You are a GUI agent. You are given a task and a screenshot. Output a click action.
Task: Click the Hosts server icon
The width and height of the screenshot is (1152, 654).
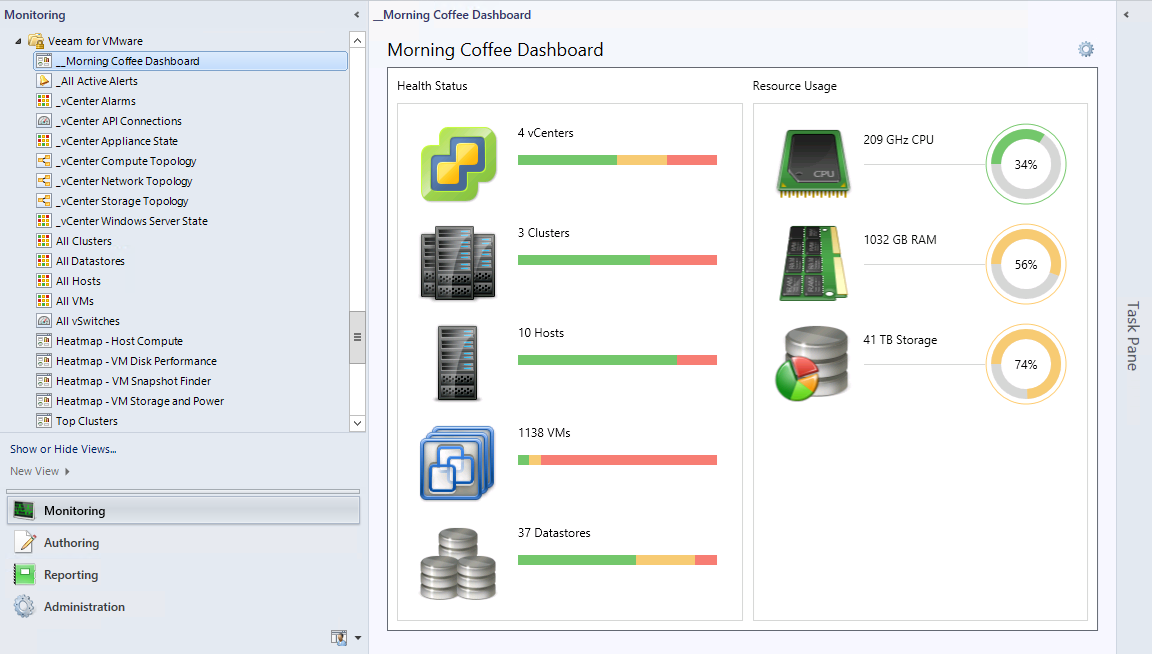pos(458,363)
